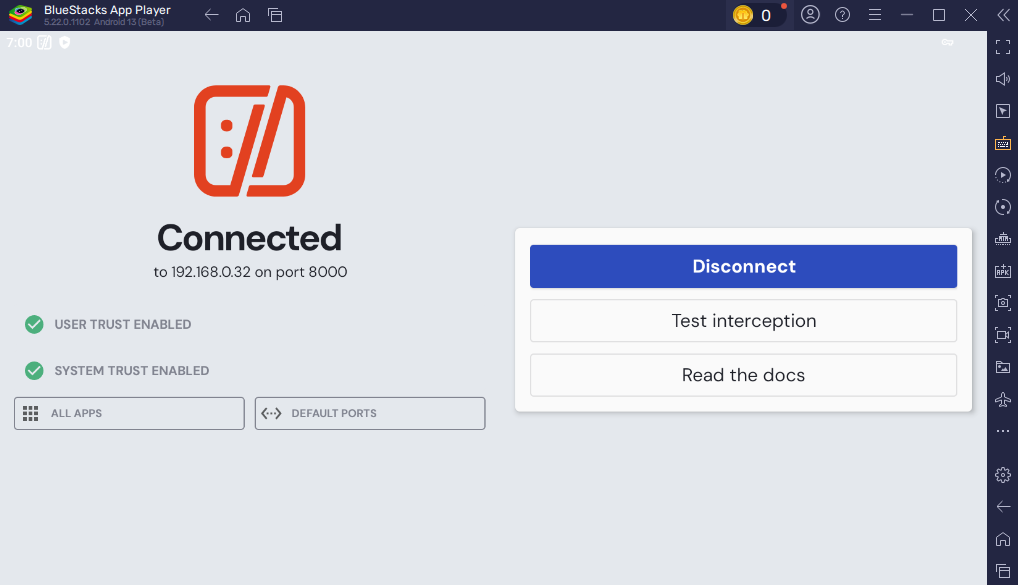Open Read the docs
This screenshot has width=1018, height=585.
[x=743, y=375]
